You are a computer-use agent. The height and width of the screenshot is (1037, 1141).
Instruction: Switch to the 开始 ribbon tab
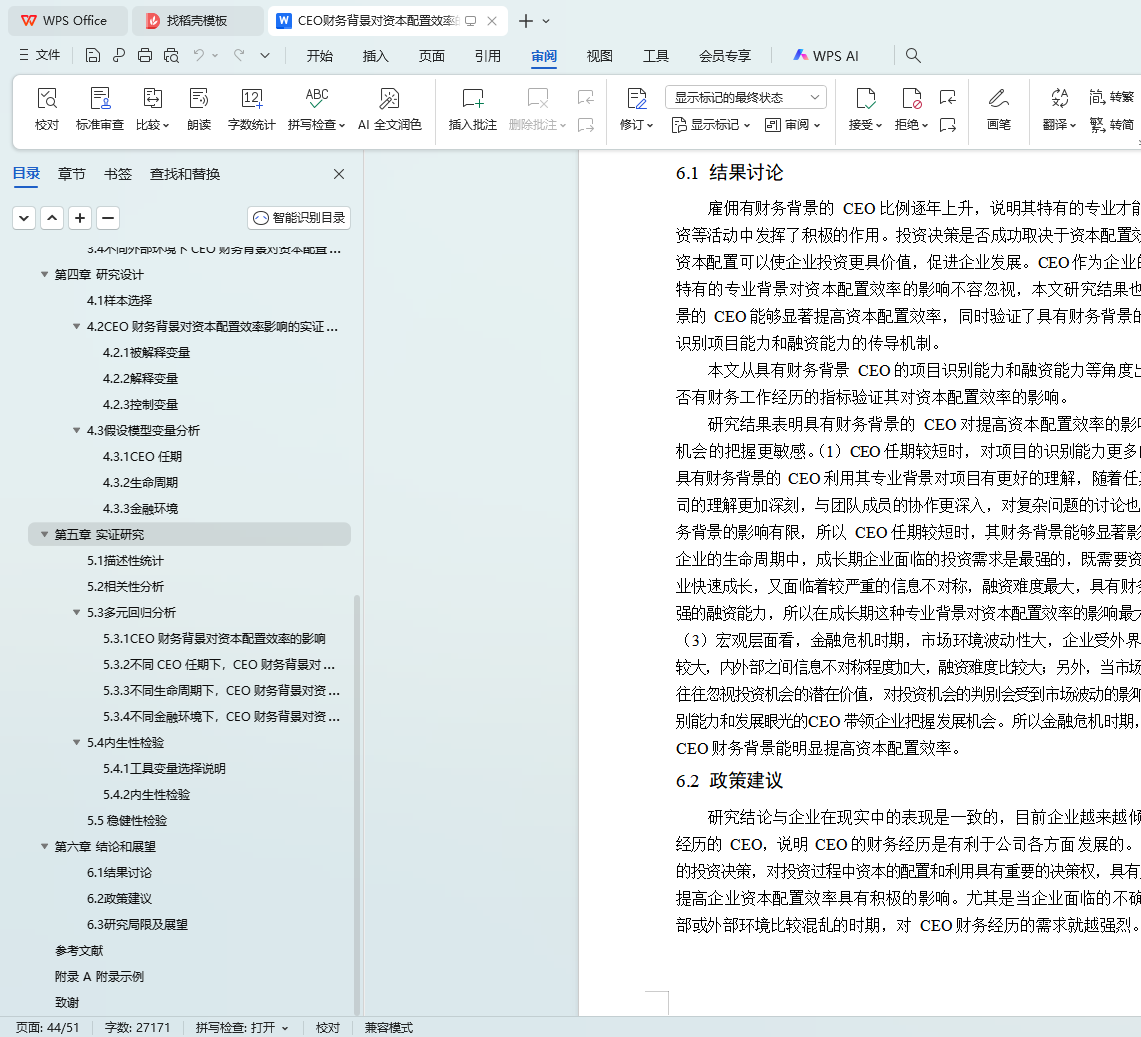(319, 56)
